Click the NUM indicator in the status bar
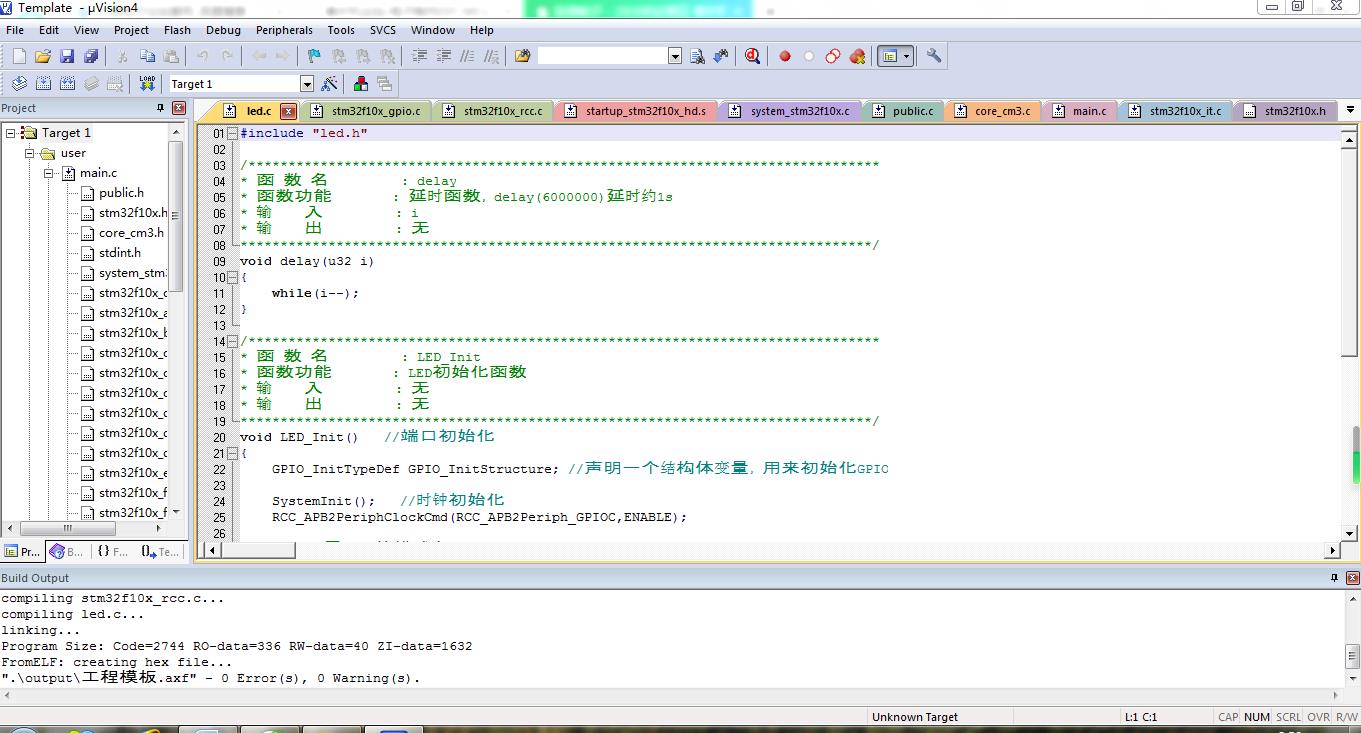The height and width of the screenshot is (733, 1361). pos(1257,717)
